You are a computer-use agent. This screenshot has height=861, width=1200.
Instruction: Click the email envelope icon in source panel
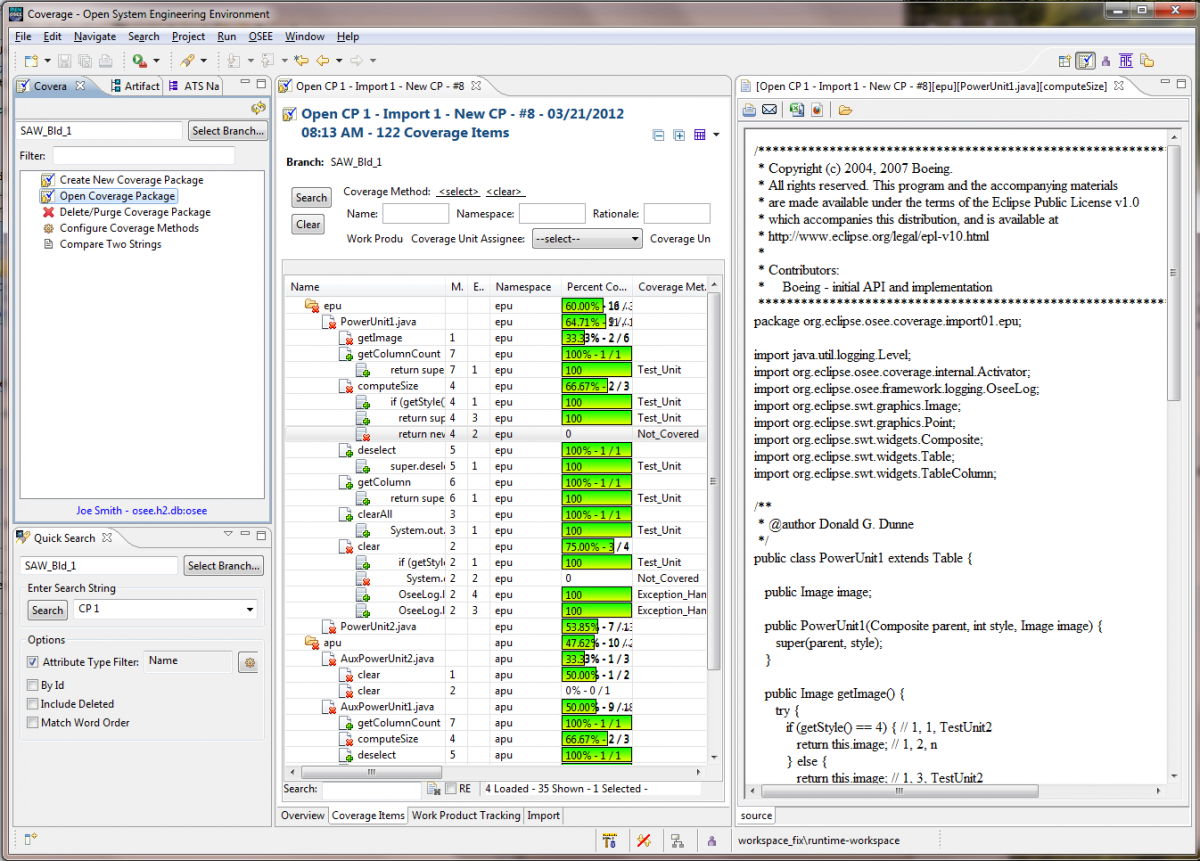[769, 110]
